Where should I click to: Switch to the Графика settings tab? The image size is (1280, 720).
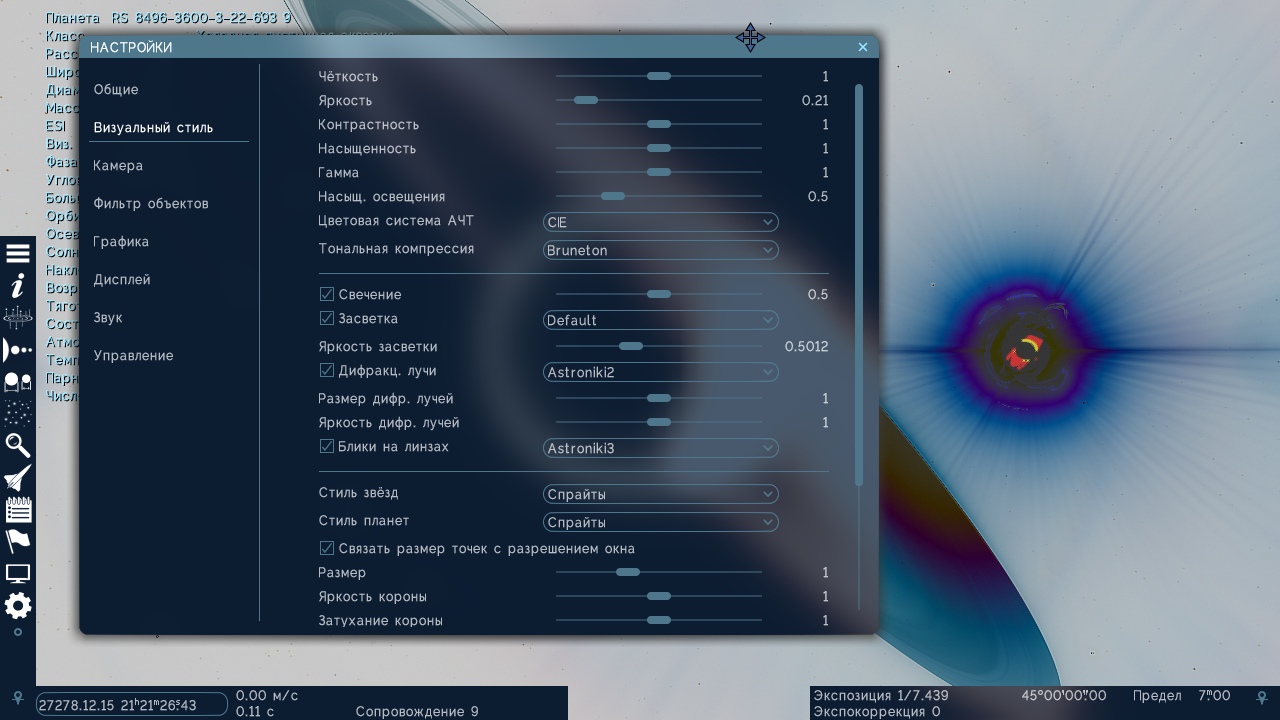point(121,242)
